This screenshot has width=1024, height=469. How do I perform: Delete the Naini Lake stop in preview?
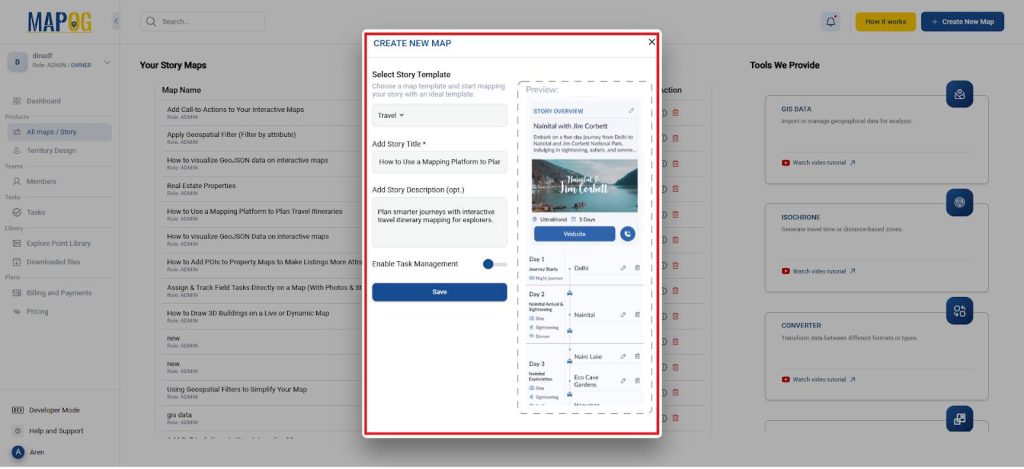coord(637,357)
